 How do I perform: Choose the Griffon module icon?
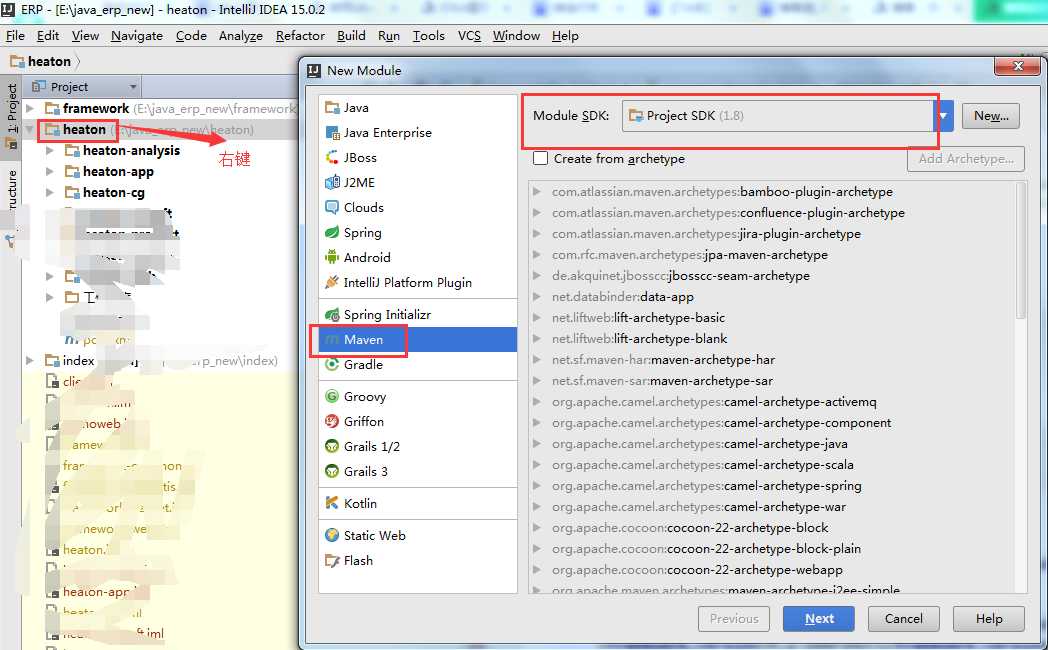pos(332,422)
